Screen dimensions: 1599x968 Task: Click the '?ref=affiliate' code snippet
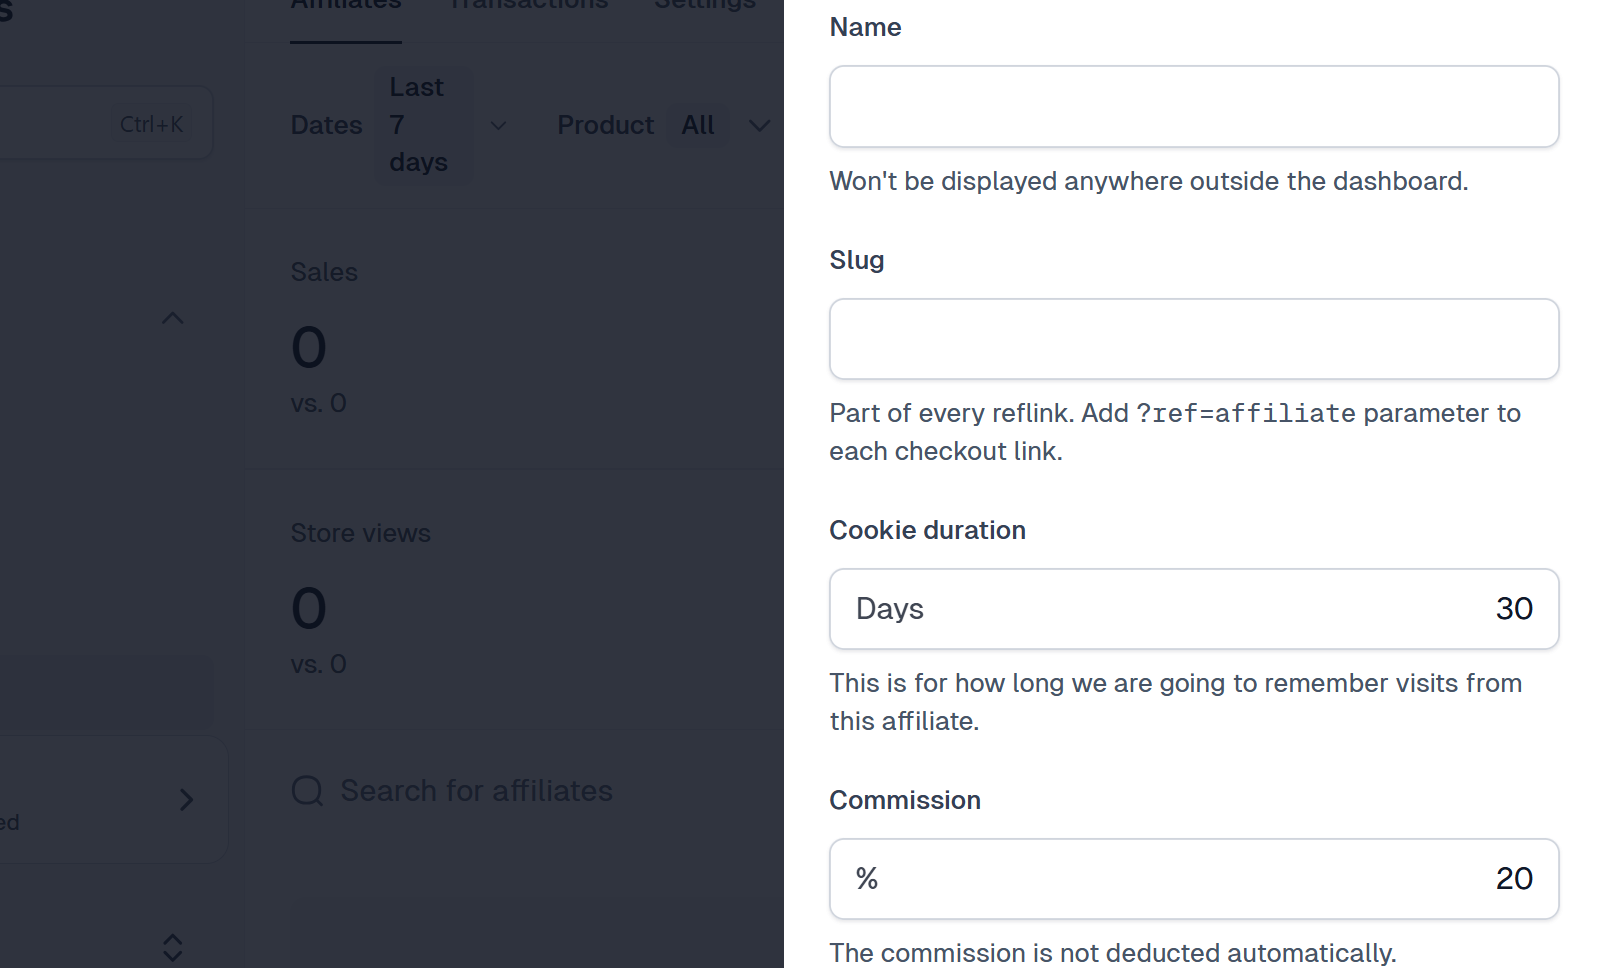(x=1246, y=413)
